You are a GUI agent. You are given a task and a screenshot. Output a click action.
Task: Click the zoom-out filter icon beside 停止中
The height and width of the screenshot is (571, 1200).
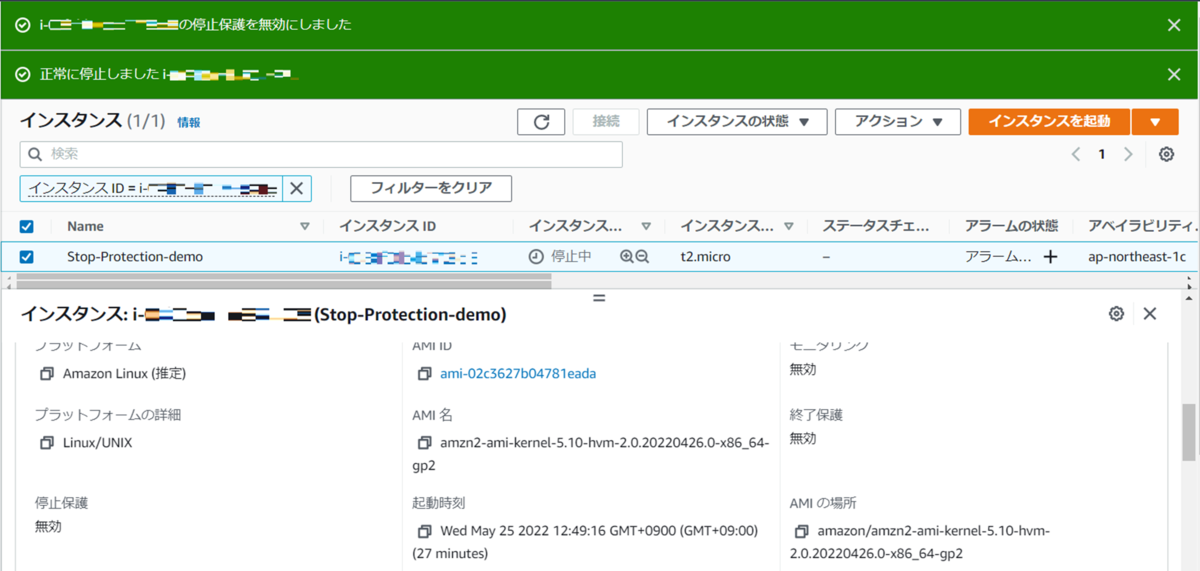(642, 257)
